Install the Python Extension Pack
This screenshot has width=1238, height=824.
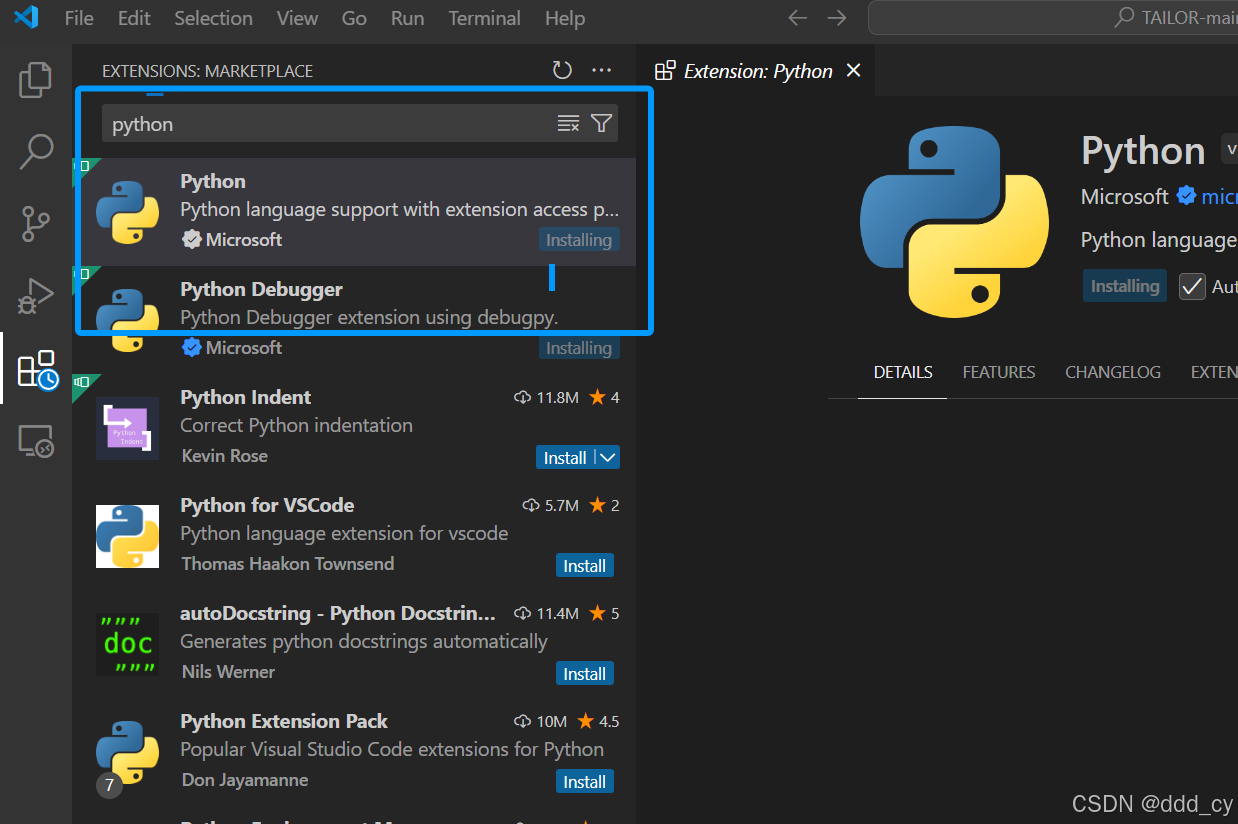point(585,781)
